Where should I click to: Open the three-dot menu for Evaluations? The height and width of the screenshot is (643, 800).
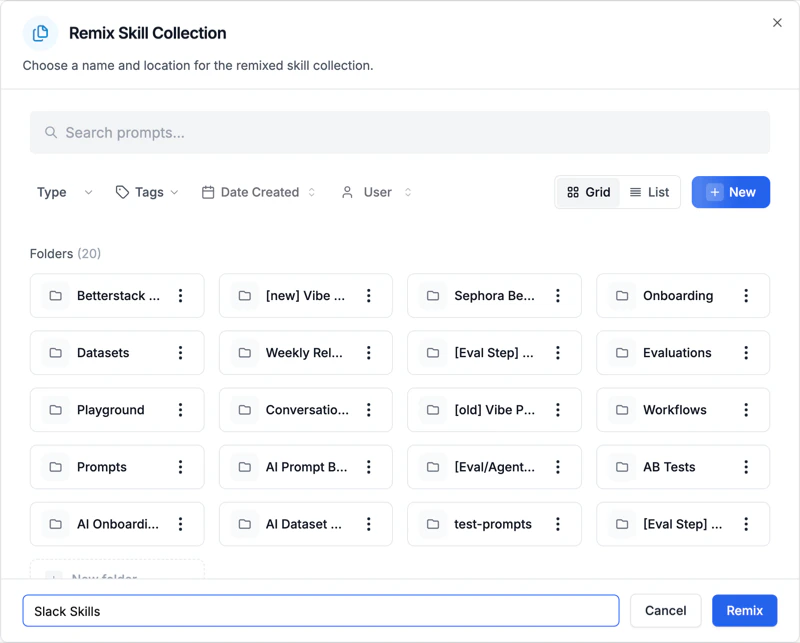point(746,353)
